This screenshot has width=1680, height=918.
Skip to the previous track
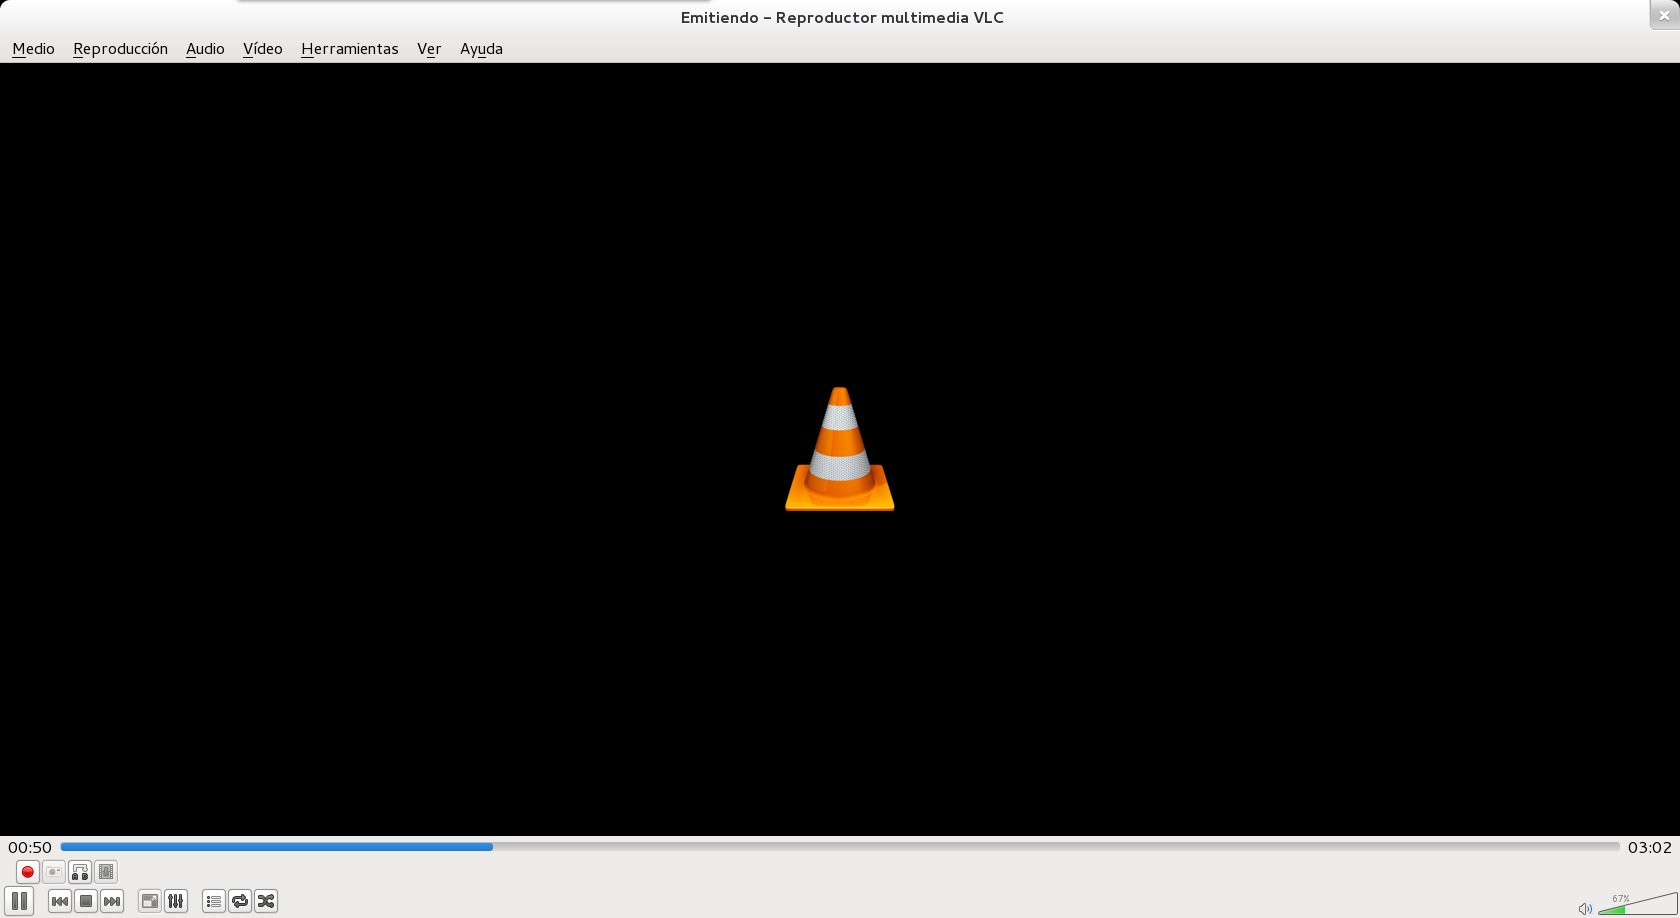pos(60,901)
